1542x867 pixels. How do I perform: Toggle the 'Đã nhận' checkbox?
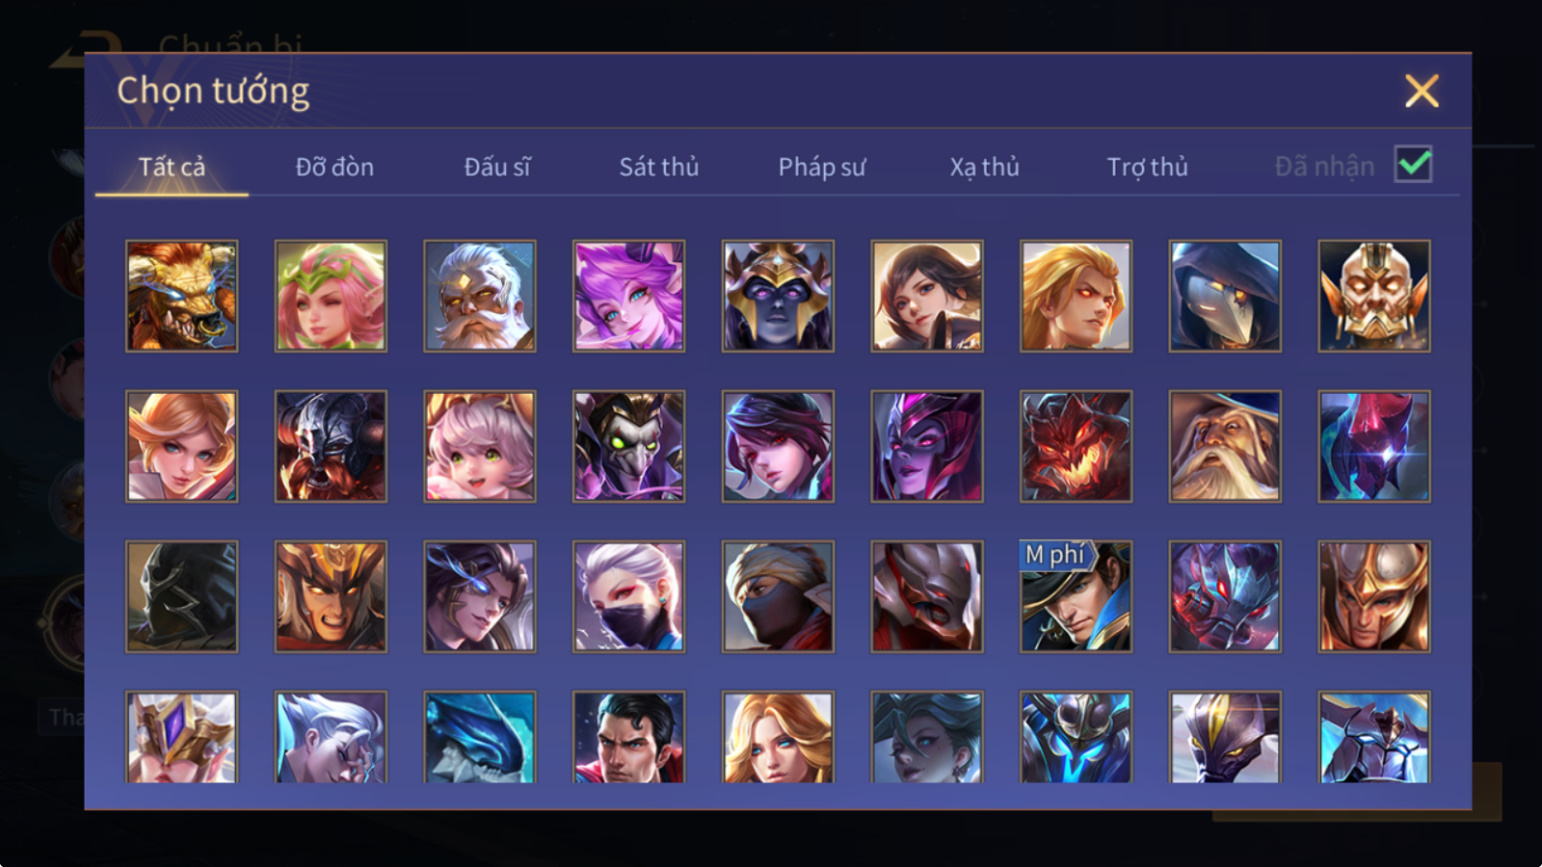coord(1413,164)
